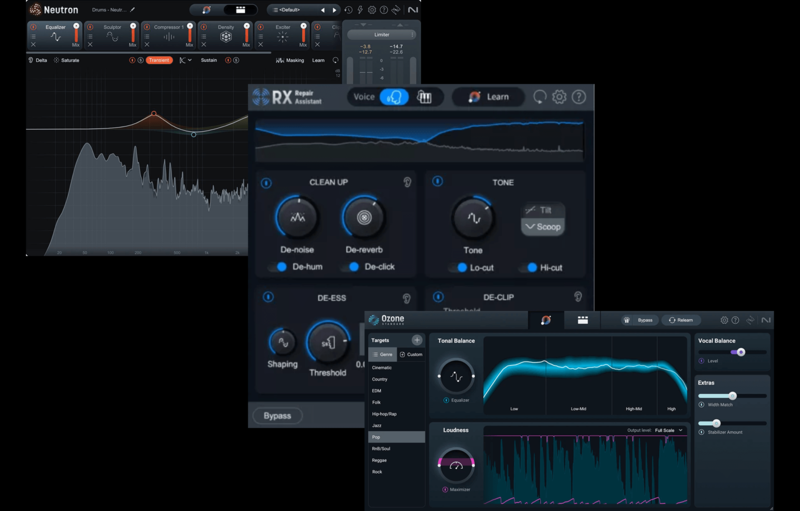Select the head voice icon in RX
The image size is (800, 511).
pos(394,97)
